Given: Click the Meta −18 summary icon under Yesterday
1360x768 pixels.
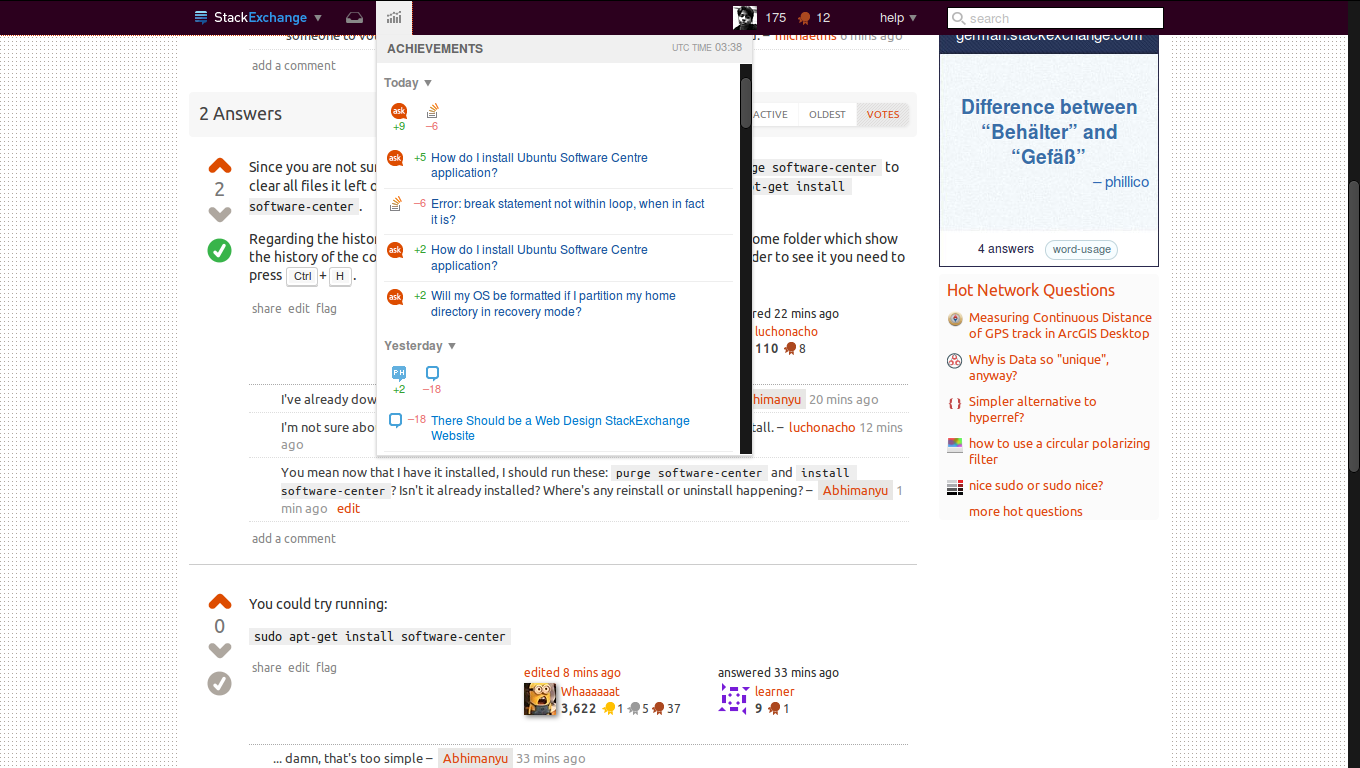Looking at the screenshot, I should click(432, 380).
